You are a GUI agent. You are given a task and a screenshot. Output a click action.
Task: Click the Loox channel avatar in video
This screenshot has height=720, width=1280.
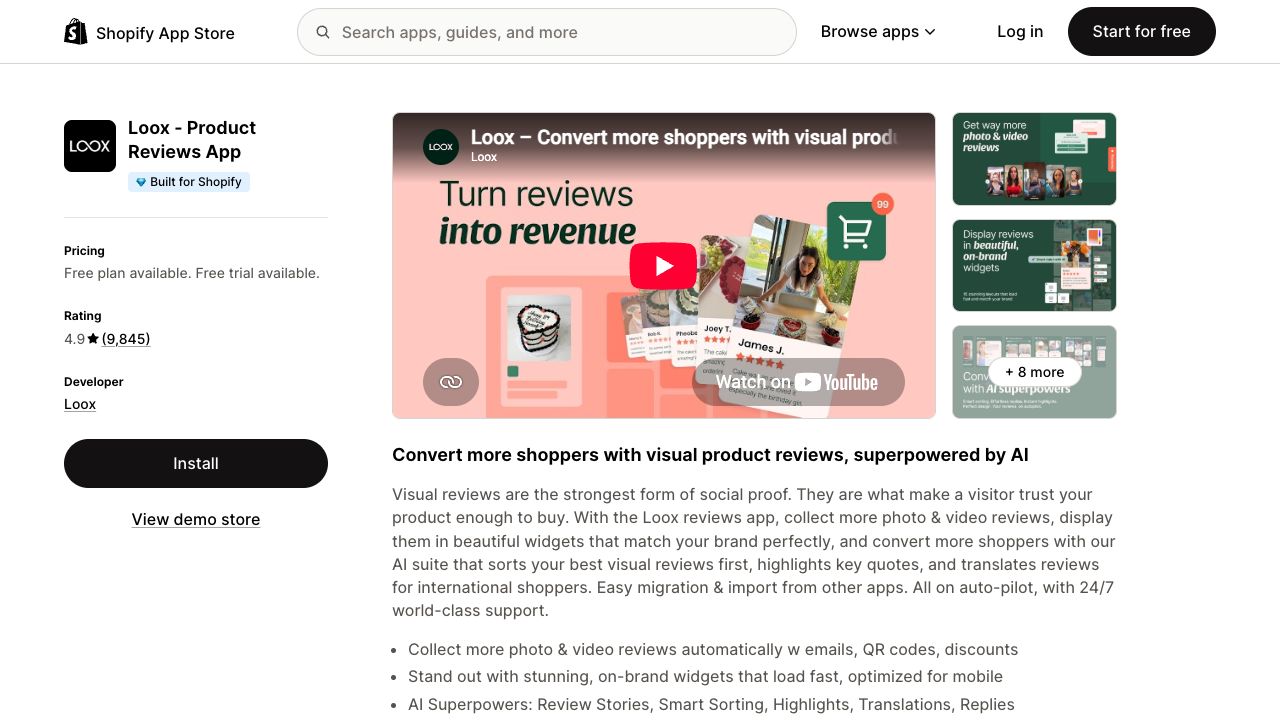coord(441,146)
